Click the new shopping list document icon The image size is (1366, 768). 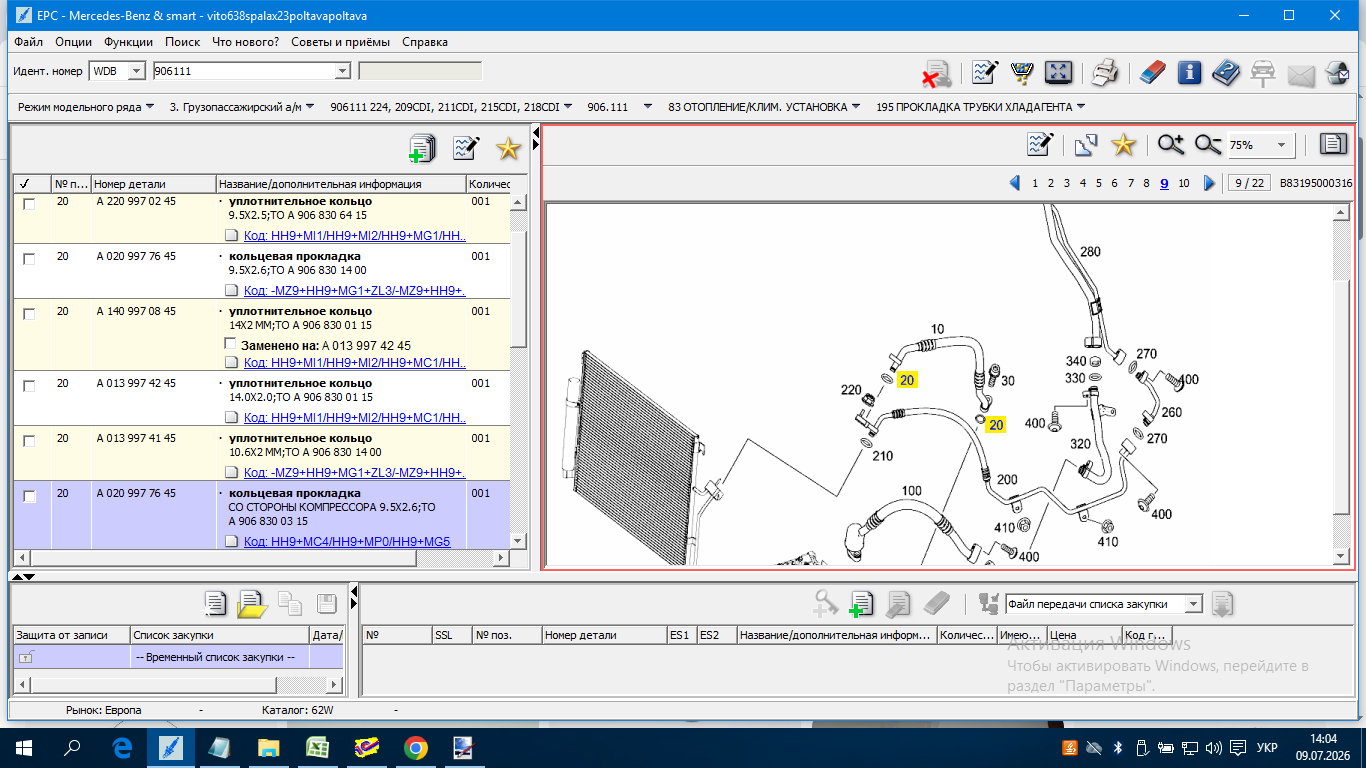point(215,603)
